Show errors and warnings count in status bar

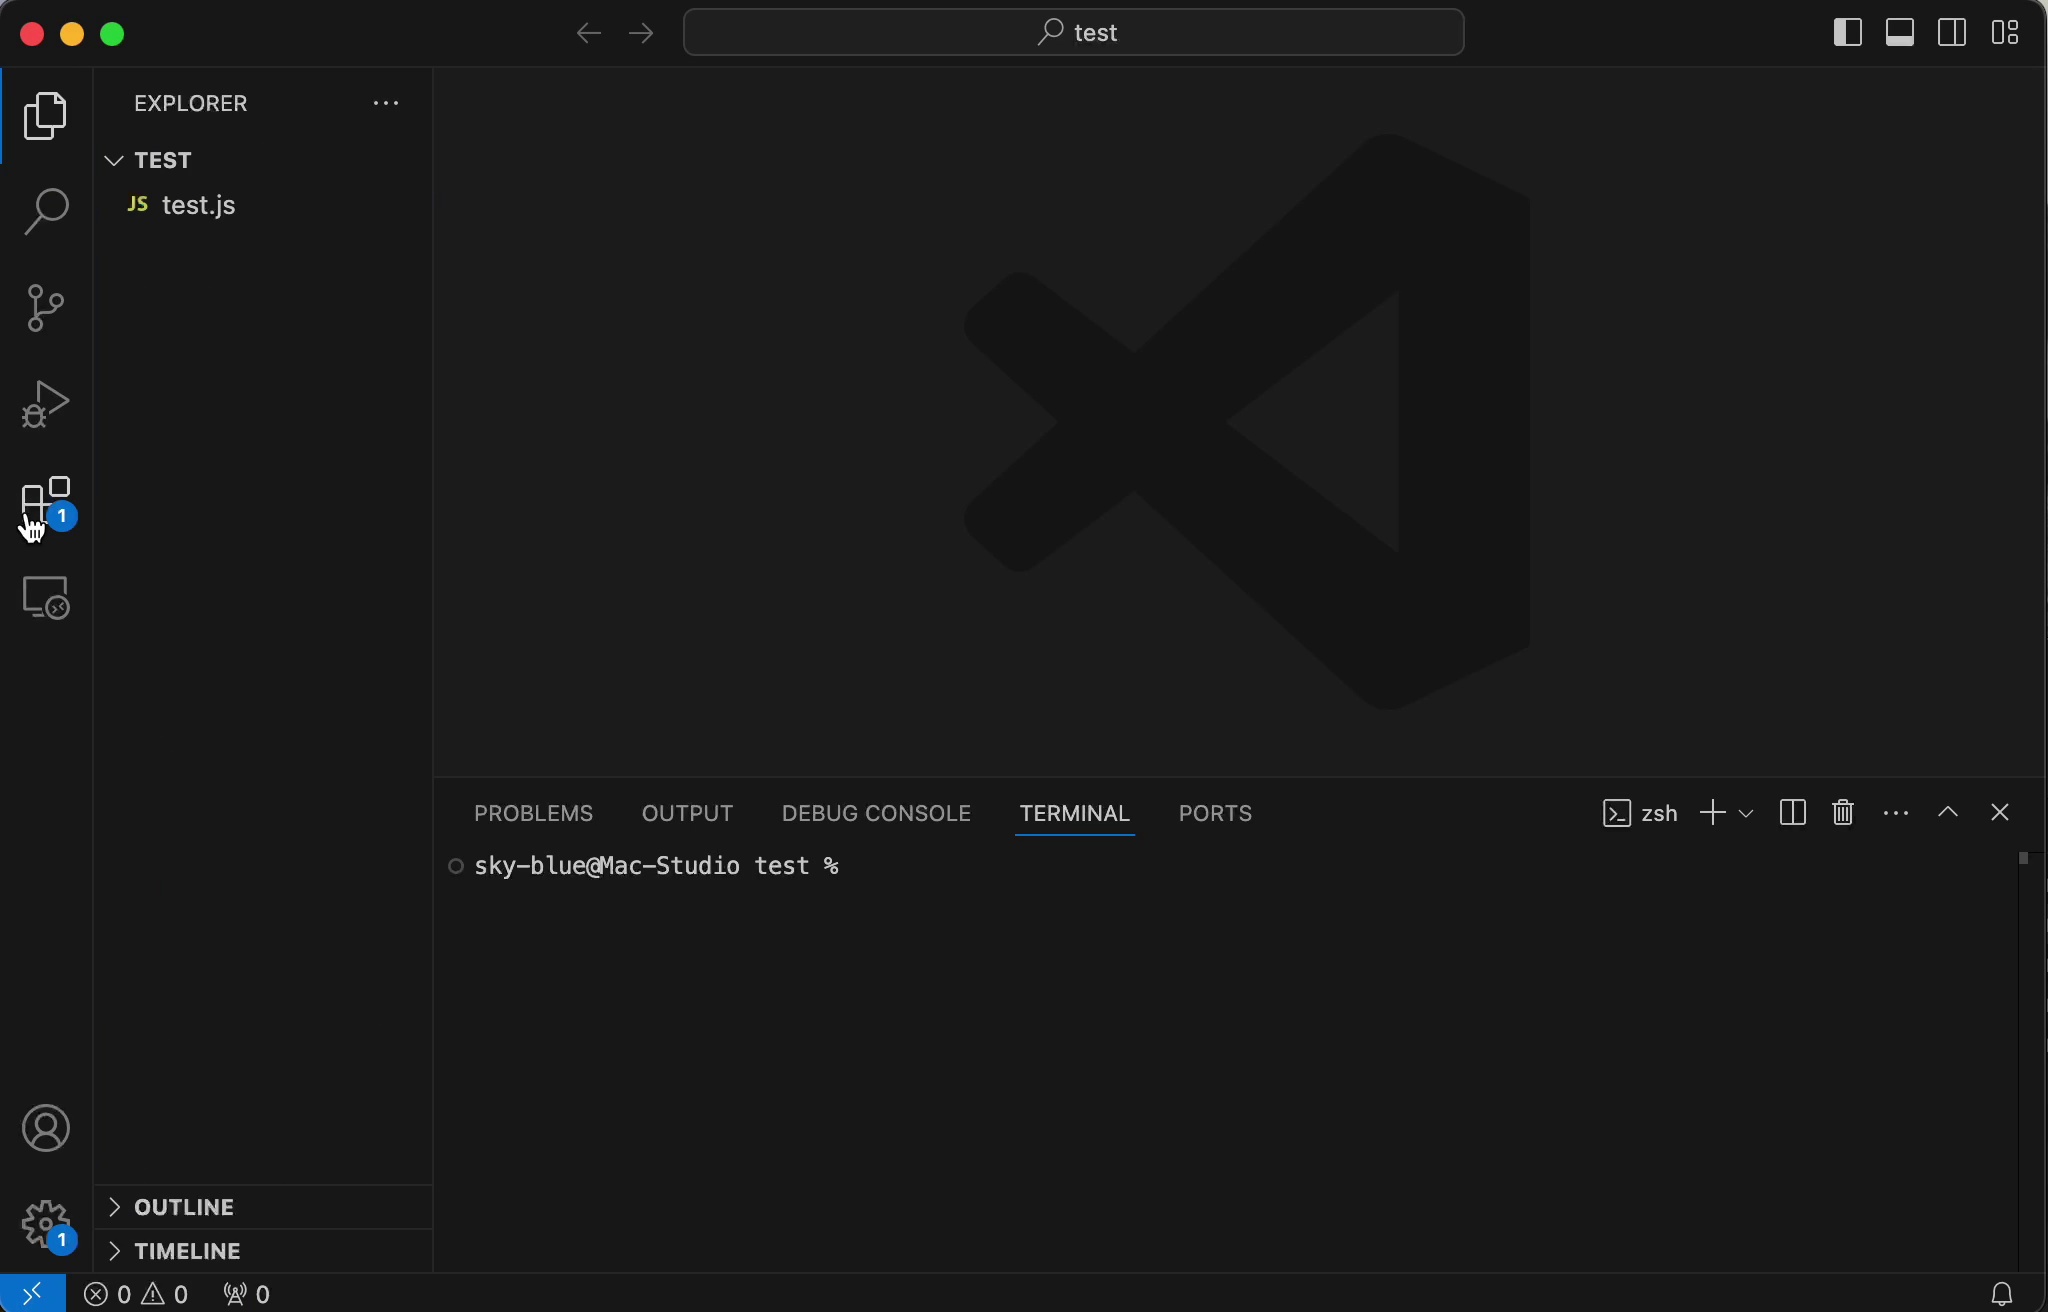[x=137, y=1294]
